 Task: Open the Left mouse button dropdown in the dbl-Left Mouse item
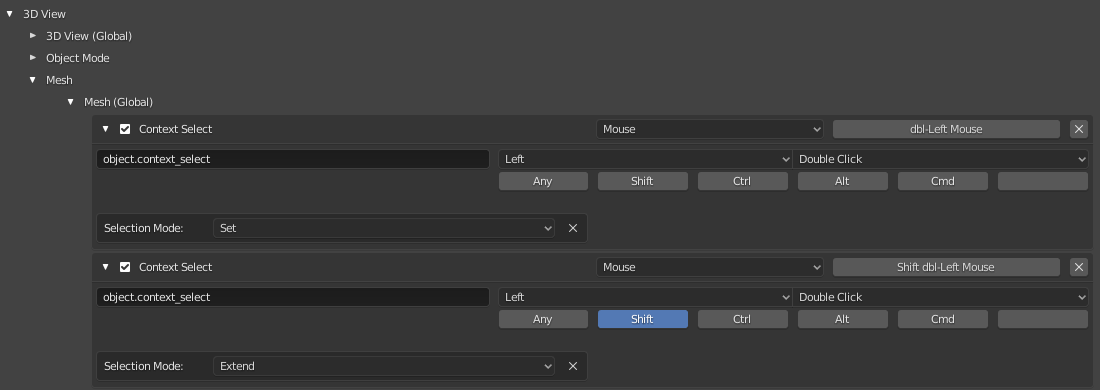645,159
